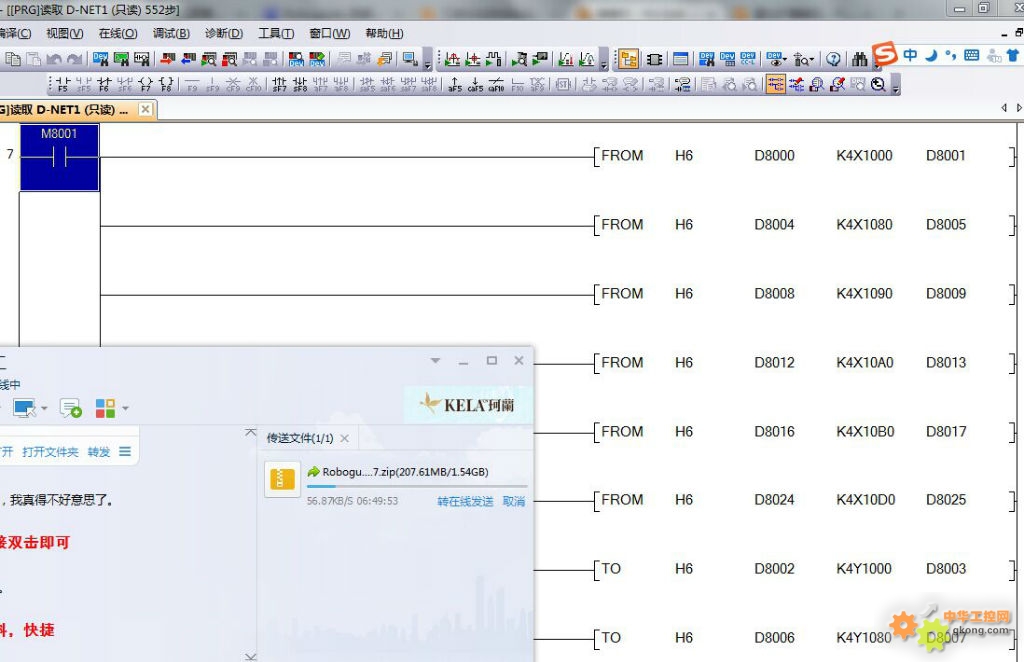This screenshot has width=1024, height=662.
Task: Click Sogou punctuation mode toggle
Action: coord(951,55)
